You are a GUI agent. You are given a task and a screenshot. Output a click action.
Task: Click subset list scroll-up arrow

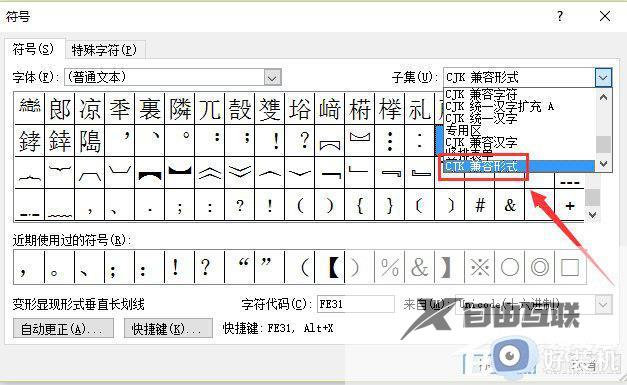(x=603, y=97)
